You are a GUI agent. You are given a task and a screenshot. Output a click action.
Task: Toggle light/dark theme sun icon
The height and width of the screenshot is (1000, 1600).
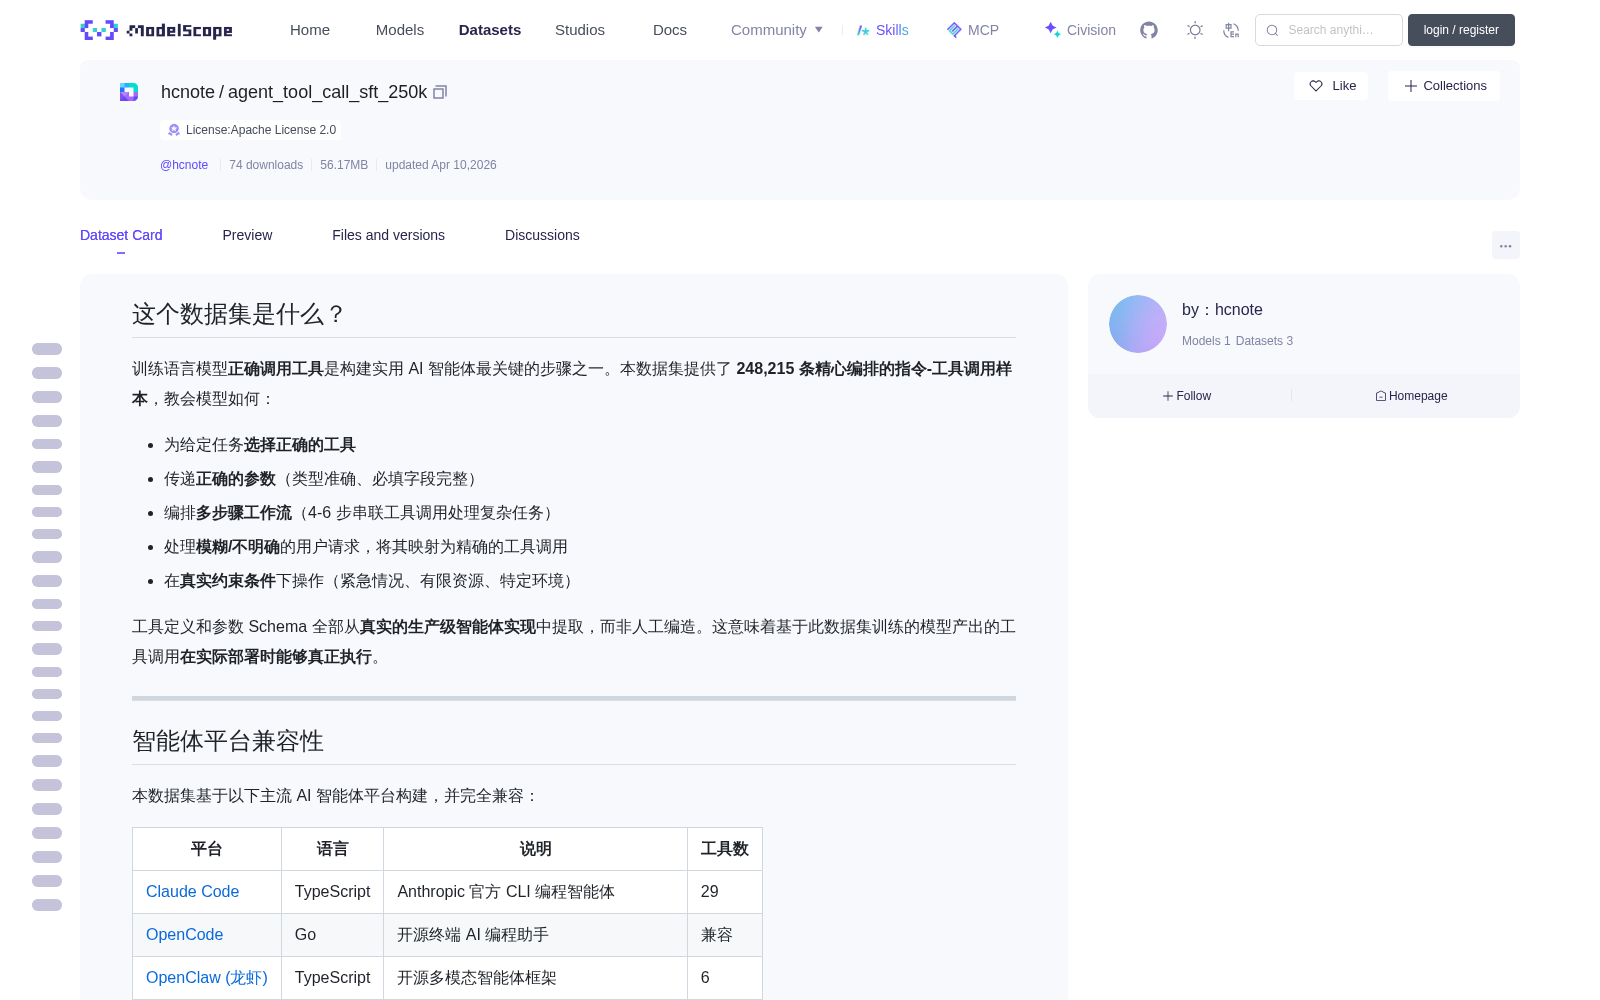point(1195,30)
